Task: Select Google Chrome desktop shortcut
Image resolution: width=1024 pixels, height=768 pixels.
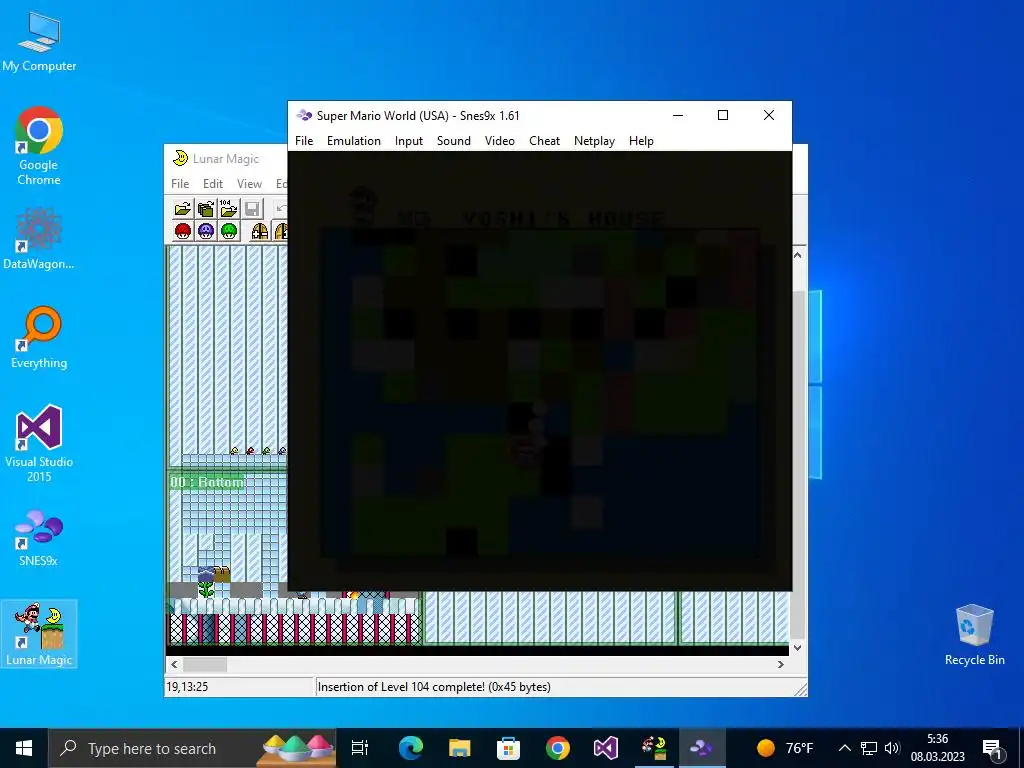Action: point(39,146)
